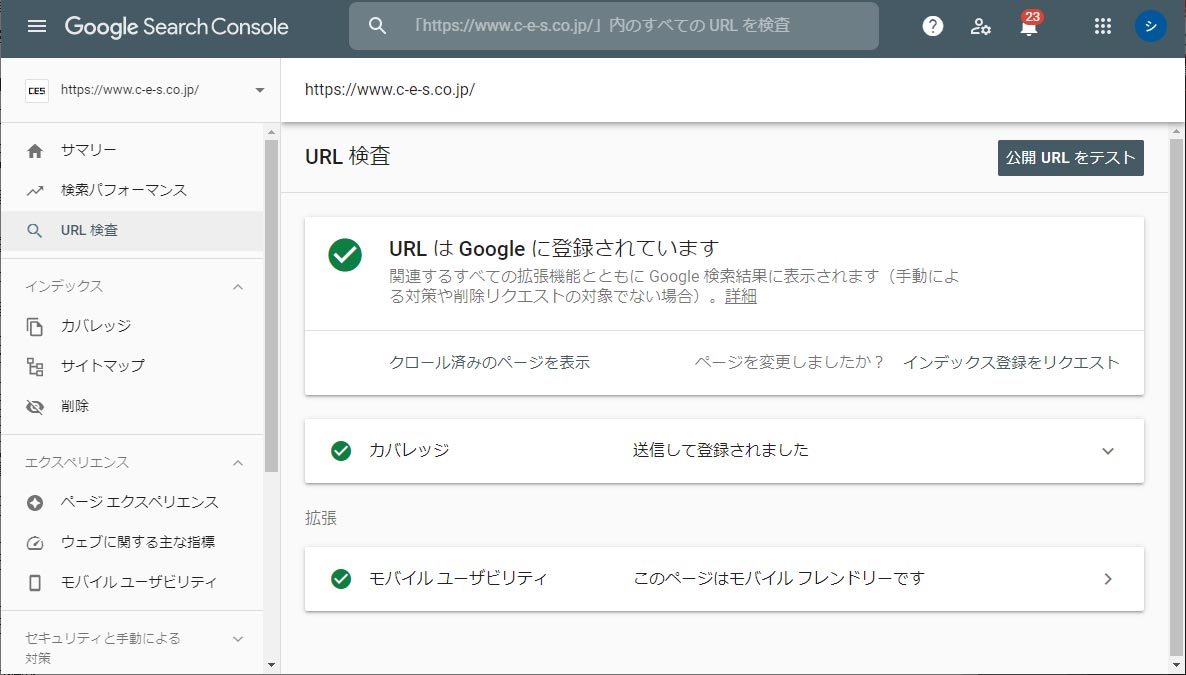Viewport: 1186px width, 675px height.
Task: Click the sitemap tree icon beside サイトマップ
Action: click(x=35, y=366)
